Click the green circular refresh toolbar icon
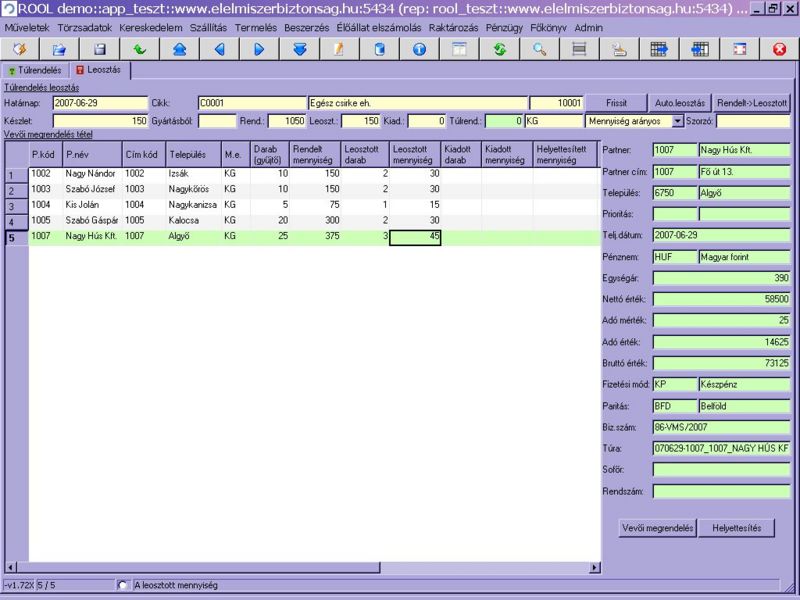This screenshot has width=800, height=600. (x=499, y=48)
